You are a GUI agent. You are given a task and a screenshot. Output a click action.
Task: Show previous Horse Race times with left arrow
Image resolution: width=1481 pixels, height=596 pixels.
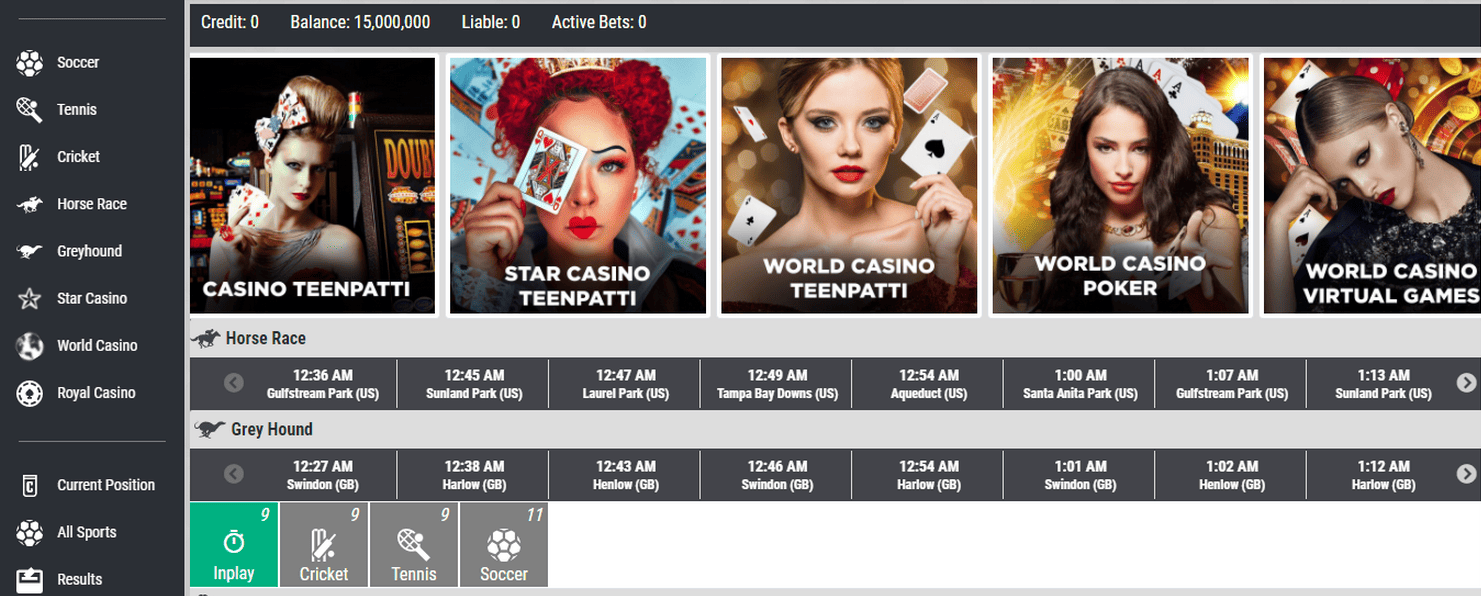233,383
